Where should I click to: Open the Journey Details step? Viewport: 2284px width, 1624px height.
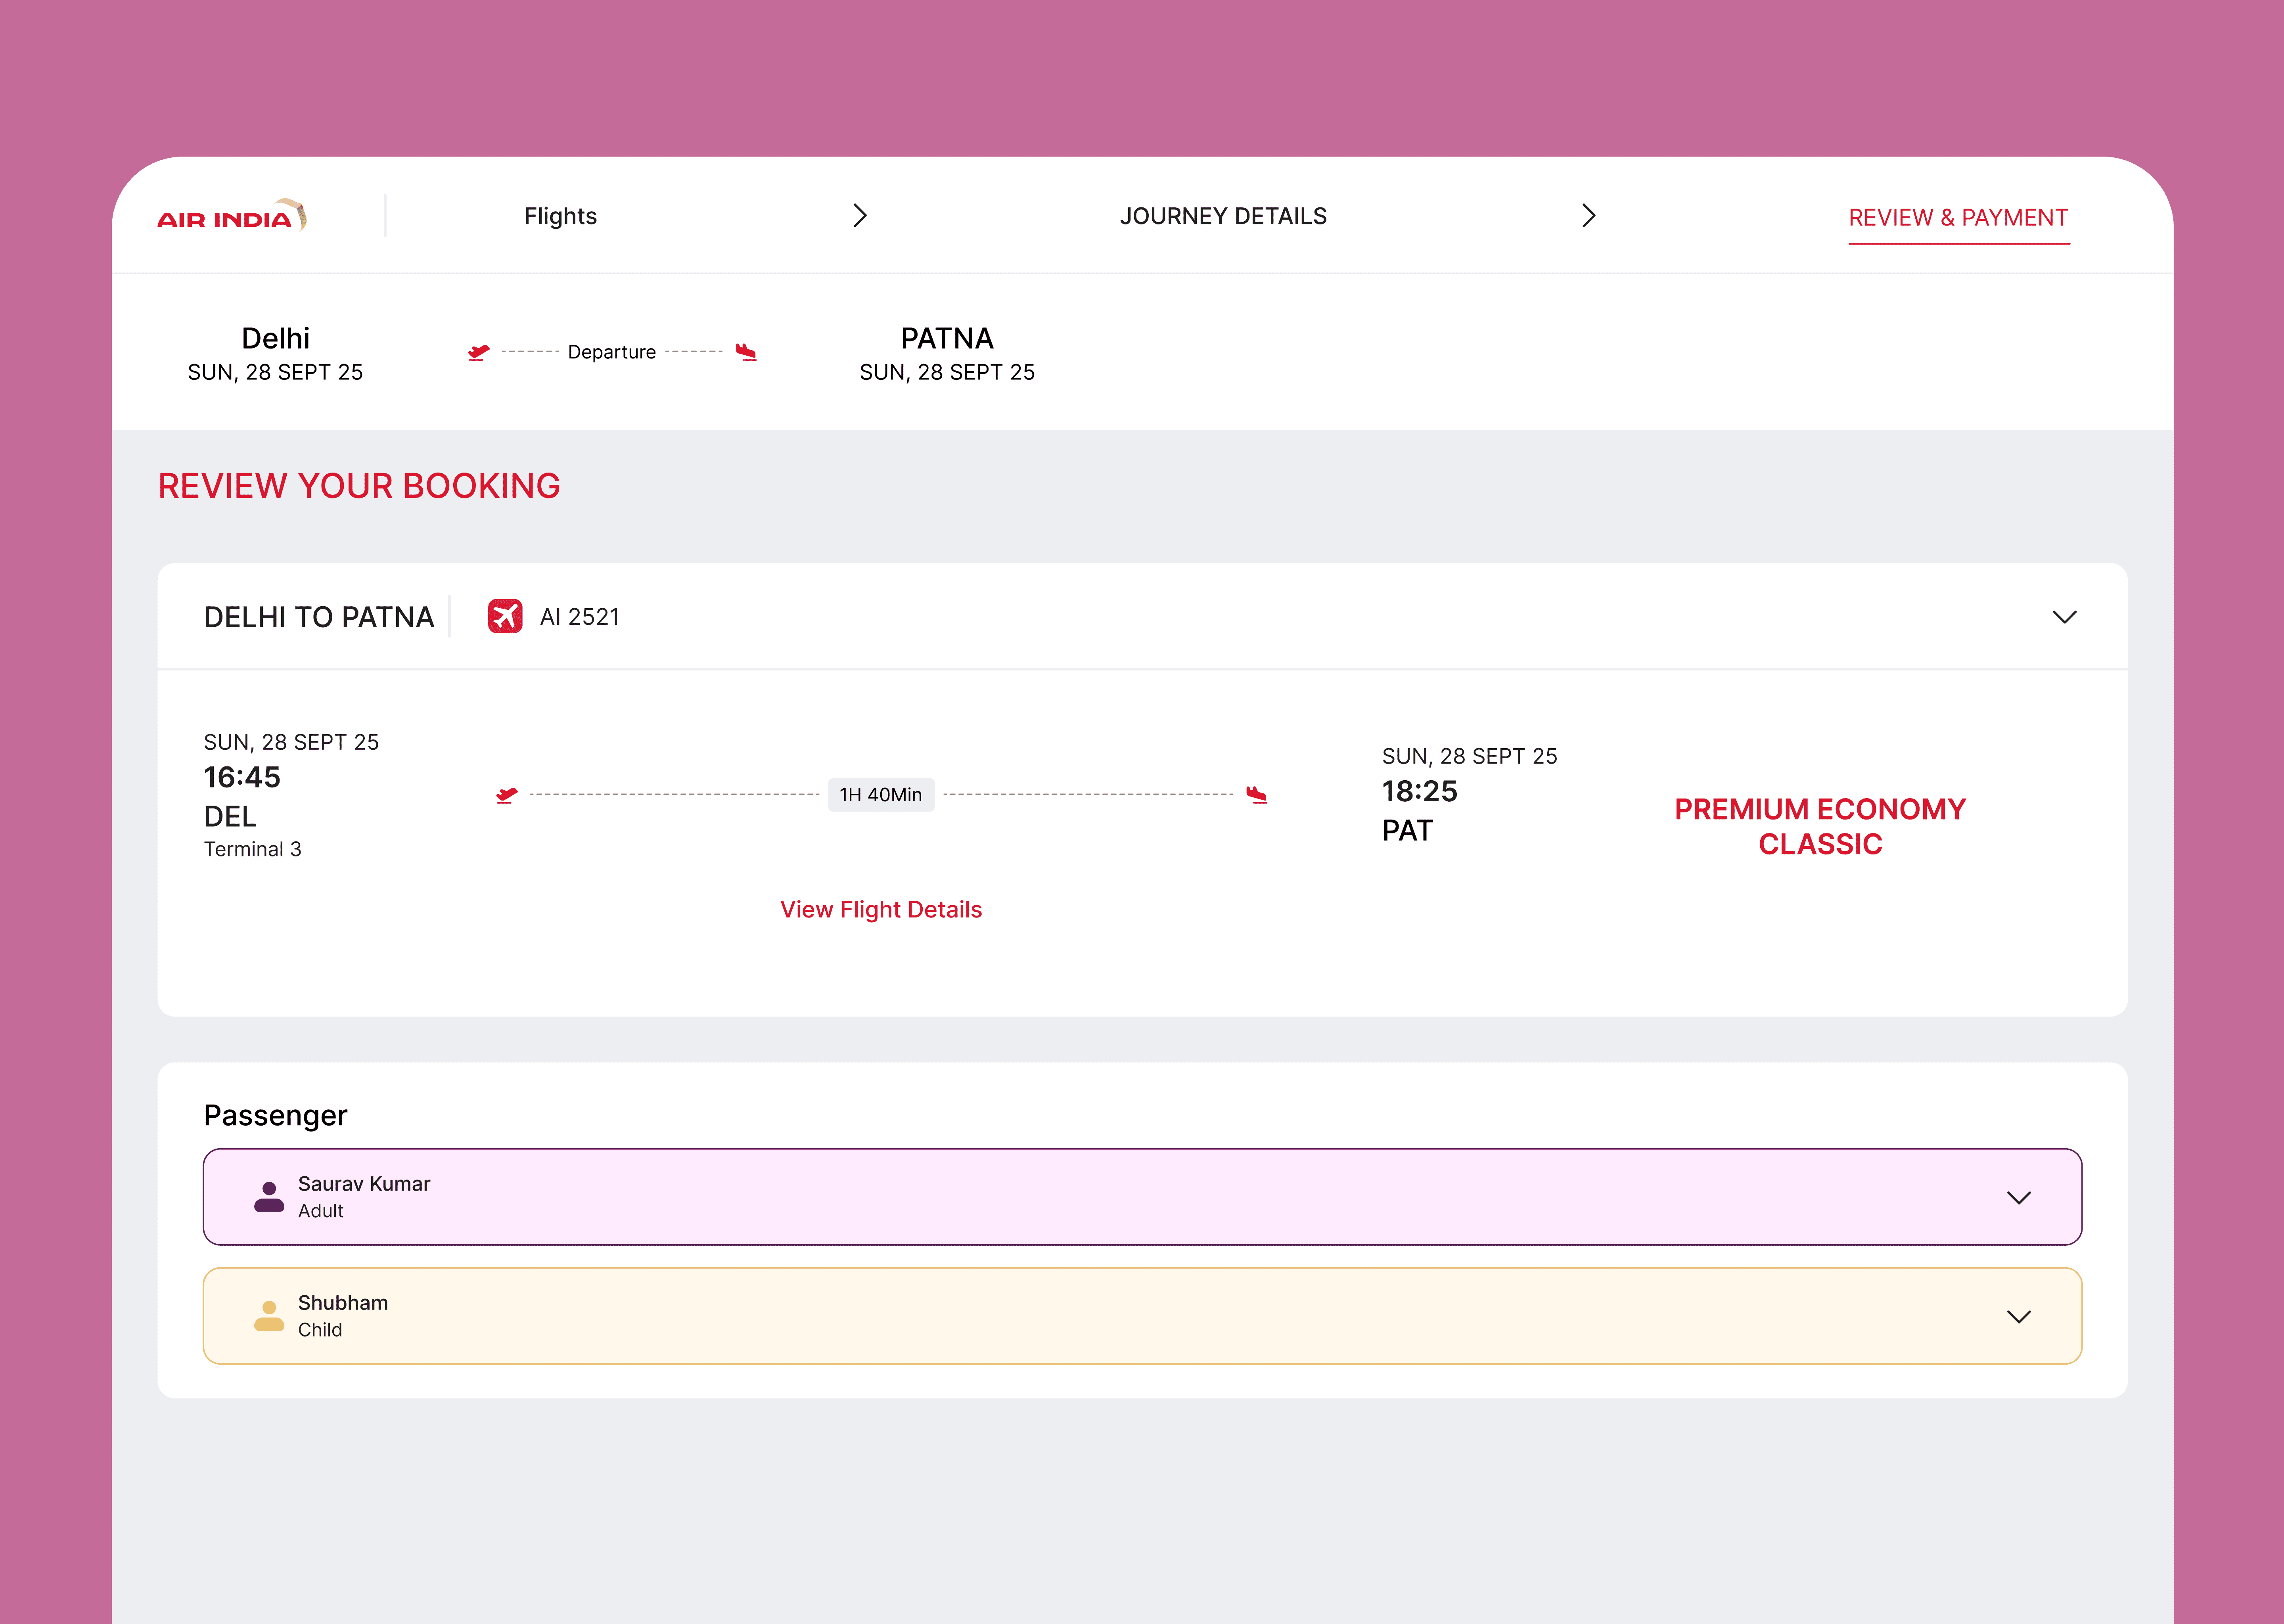click(x=1223, y=216)
